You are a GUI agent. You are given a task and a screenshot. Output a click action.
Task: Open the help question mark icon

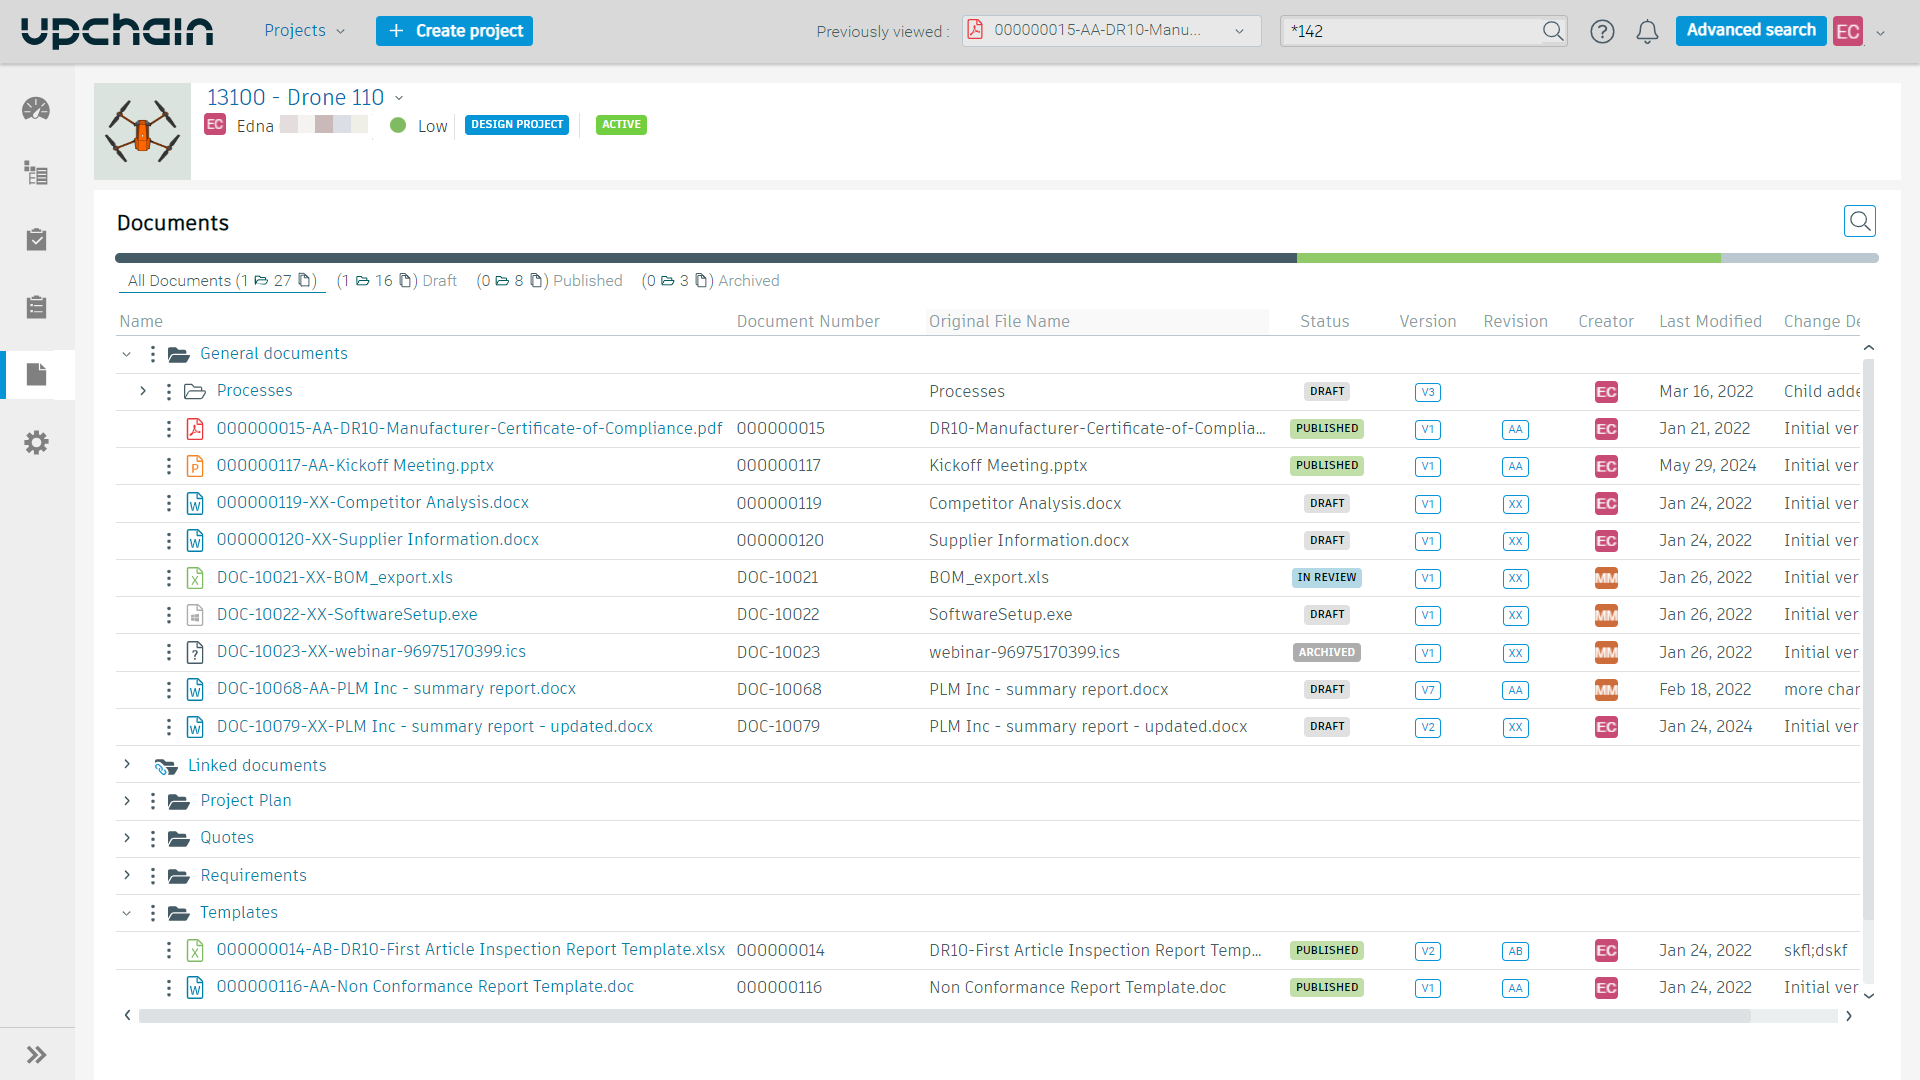1602,32
